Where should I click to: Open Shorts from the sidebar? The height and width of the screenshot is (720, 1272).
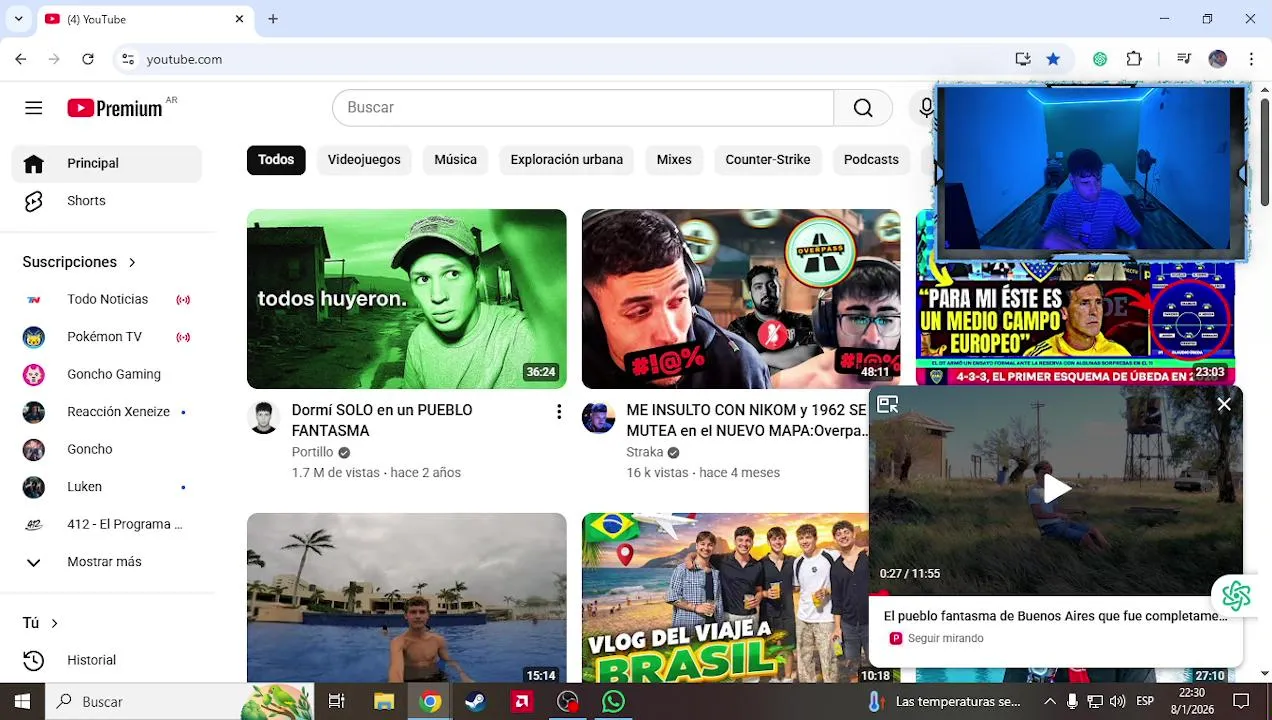pyautogui.click(x=106, y=201)
